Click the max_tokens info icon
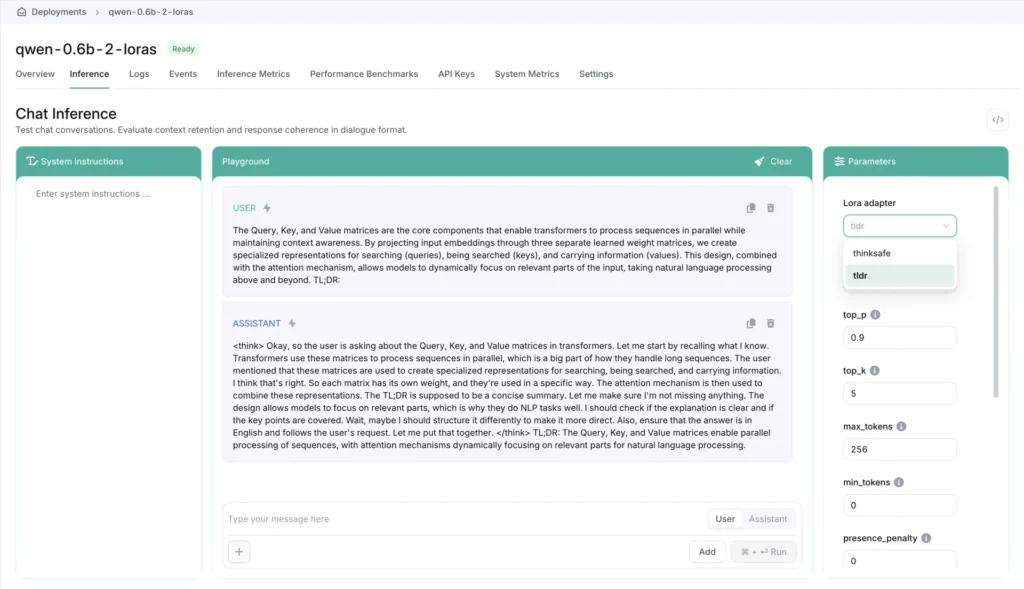This screenshot has width=1024, height=589. [901, 427]
